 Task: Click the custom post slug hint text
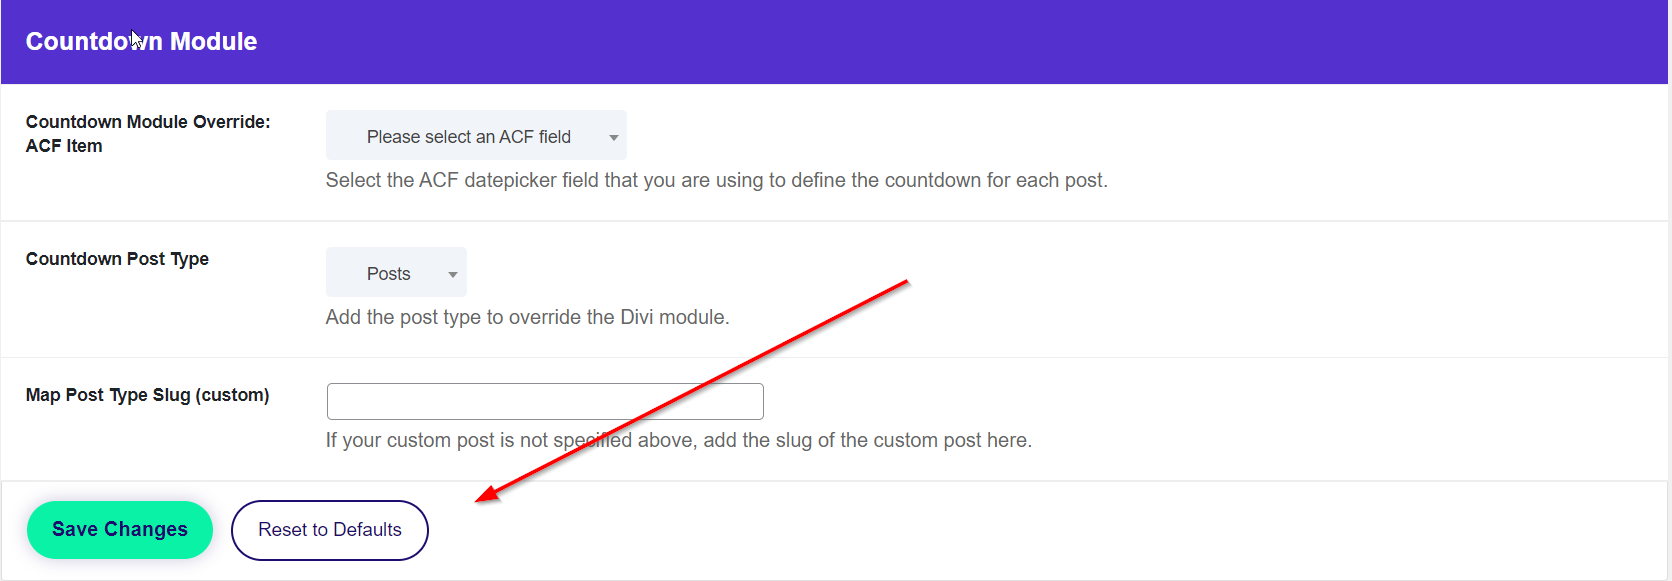point(678,440)
